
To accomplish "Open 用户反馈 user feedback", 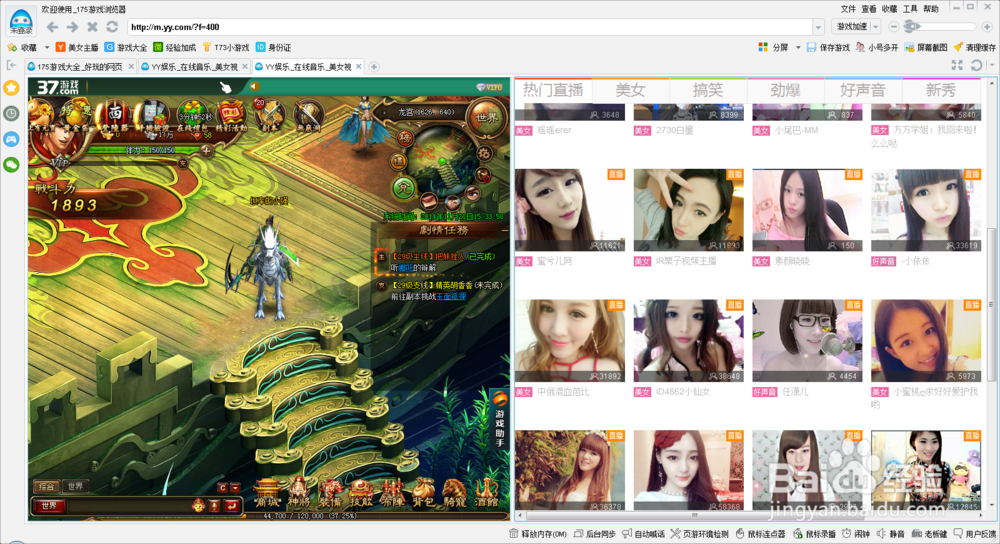I will [974, 534].
